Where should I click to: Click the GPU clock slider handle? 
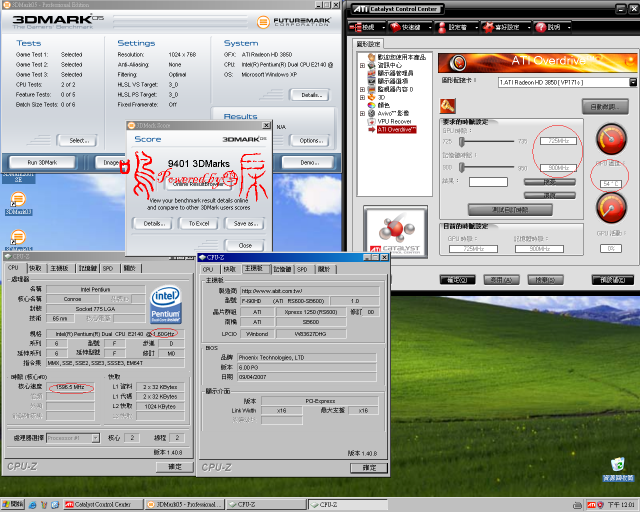tap(462, 142)
